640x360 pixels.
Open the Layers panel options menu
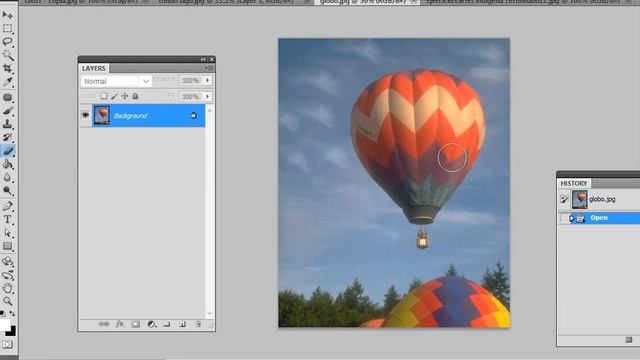tap(209, 68)
